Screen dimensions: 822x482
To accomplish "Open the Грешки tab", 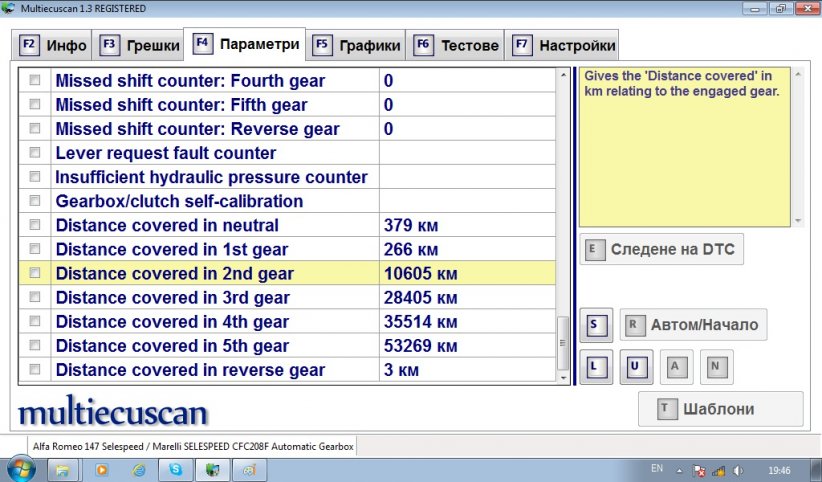I will 140,45.
